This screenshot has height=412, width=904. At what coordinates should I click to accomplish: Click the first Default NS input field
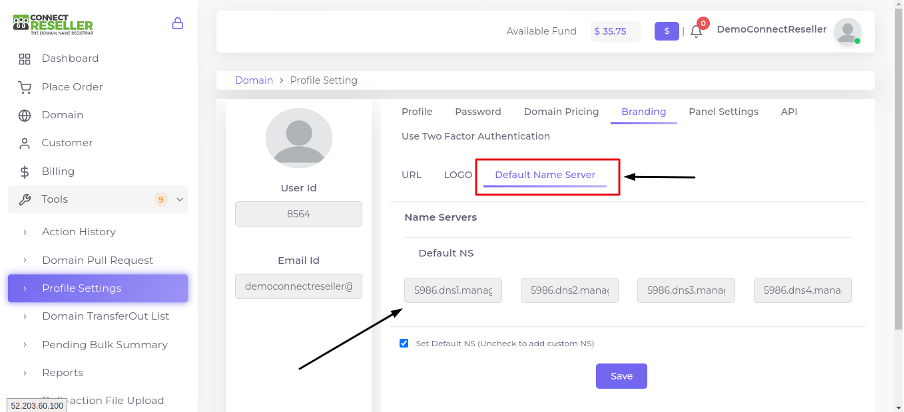pos(453,290)
